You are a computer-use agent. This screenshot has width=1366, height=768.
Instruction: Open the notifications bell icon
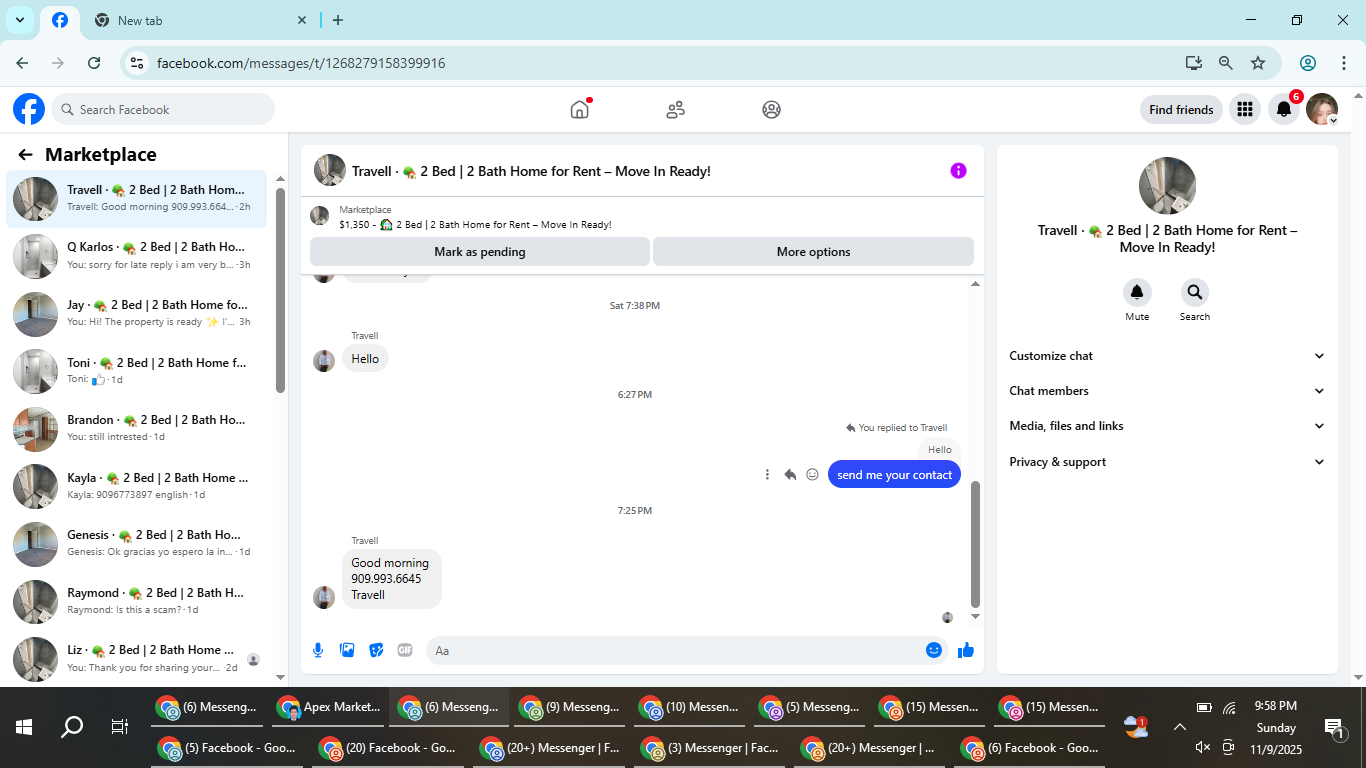[1284, 109]
